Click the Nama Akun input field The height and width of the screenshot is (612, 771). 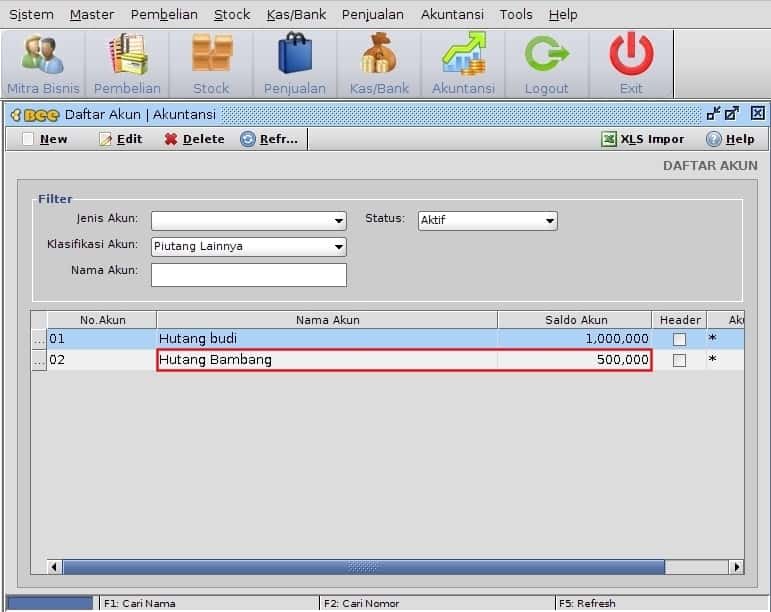pyautogui.click(x=249, y=275)
